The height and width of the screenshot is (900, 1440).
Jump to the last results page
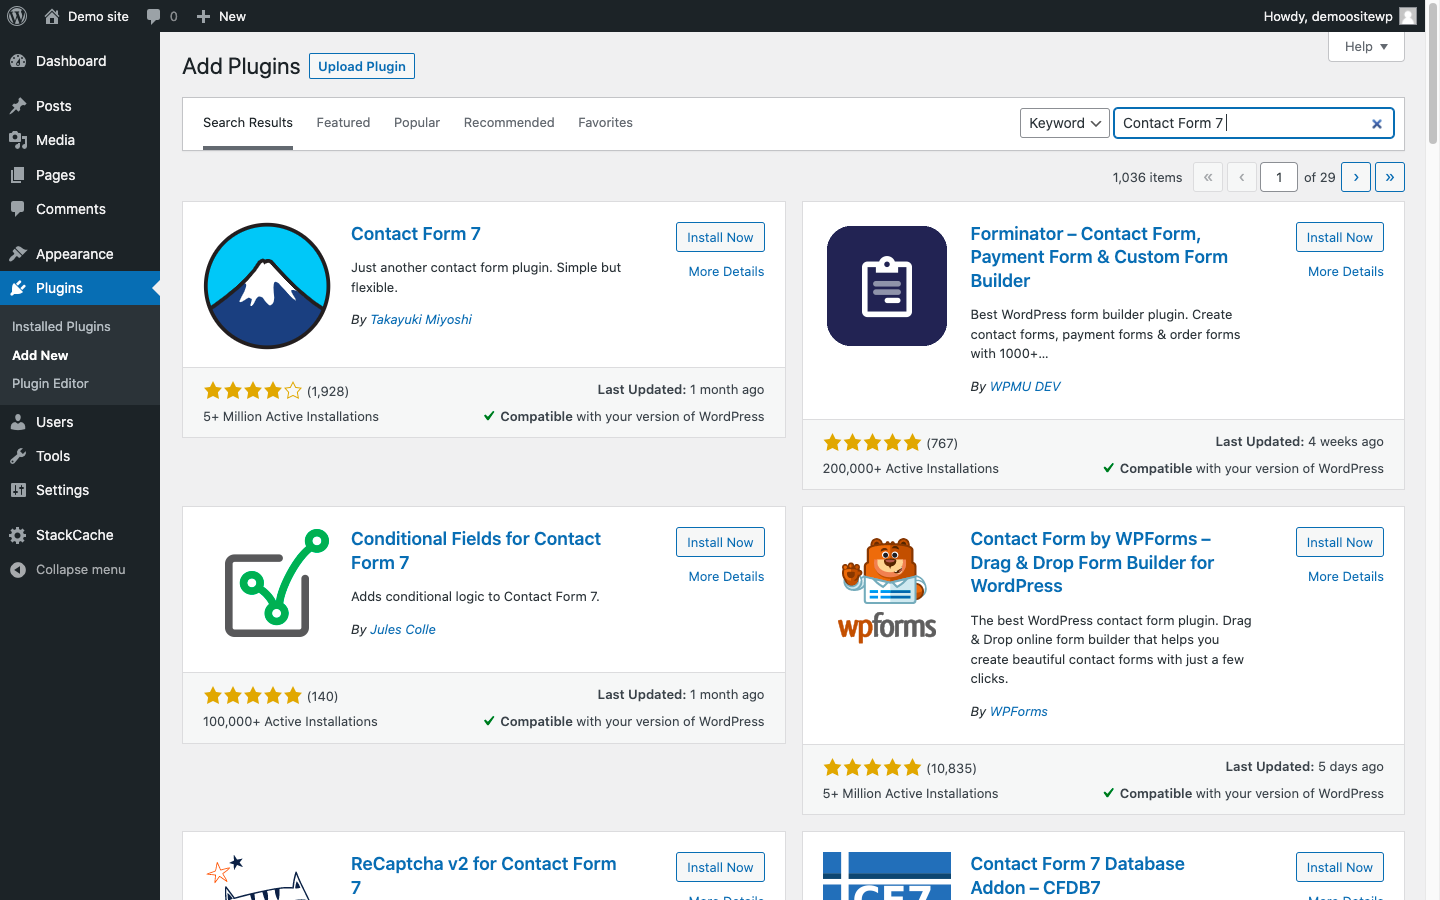pyautogui.click(x=1390, y=177)
